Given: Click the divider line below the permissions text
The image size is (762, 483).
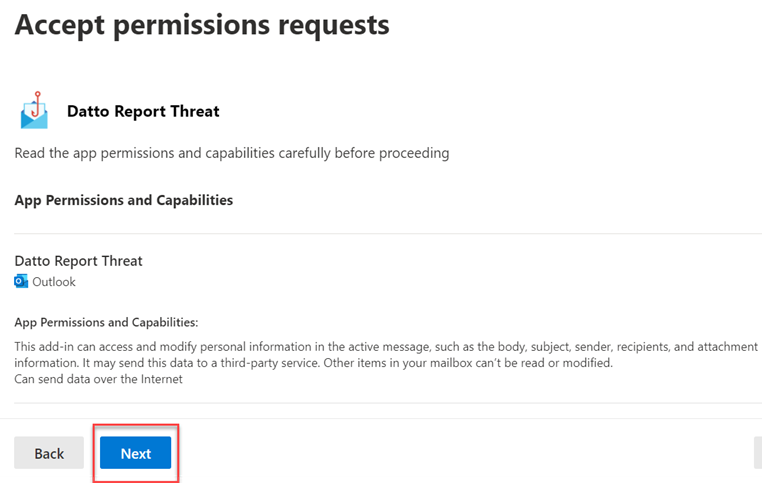Looking at the screenshot, I should click(388, 403).
